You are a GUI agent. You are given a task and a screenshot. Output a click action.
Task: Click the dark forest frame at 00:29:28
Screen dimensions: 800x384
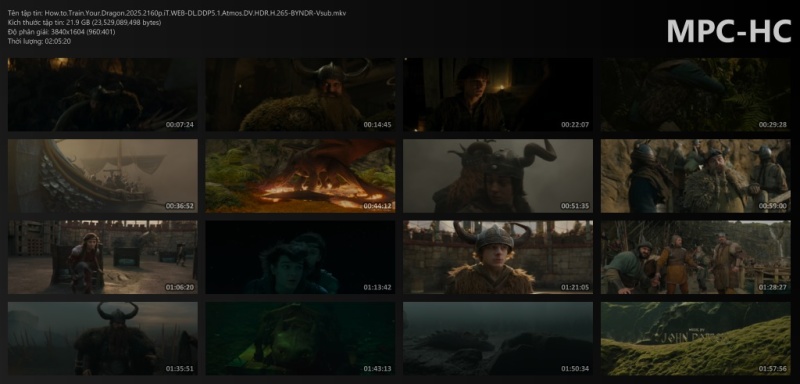(x=695, y=94)
